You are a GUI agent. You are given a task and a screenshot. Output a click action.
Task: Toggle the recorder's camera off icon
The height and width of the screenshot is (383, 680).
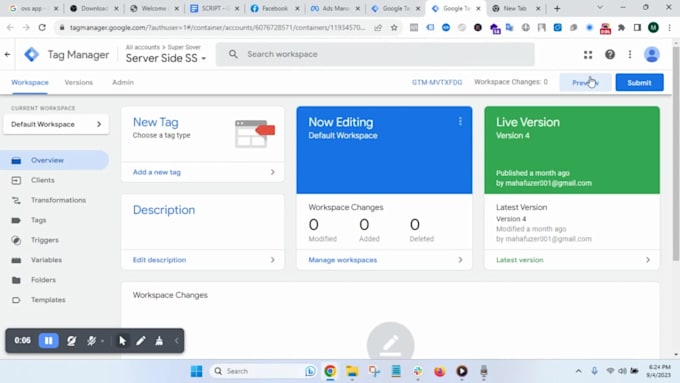click(x=72, y=341)
